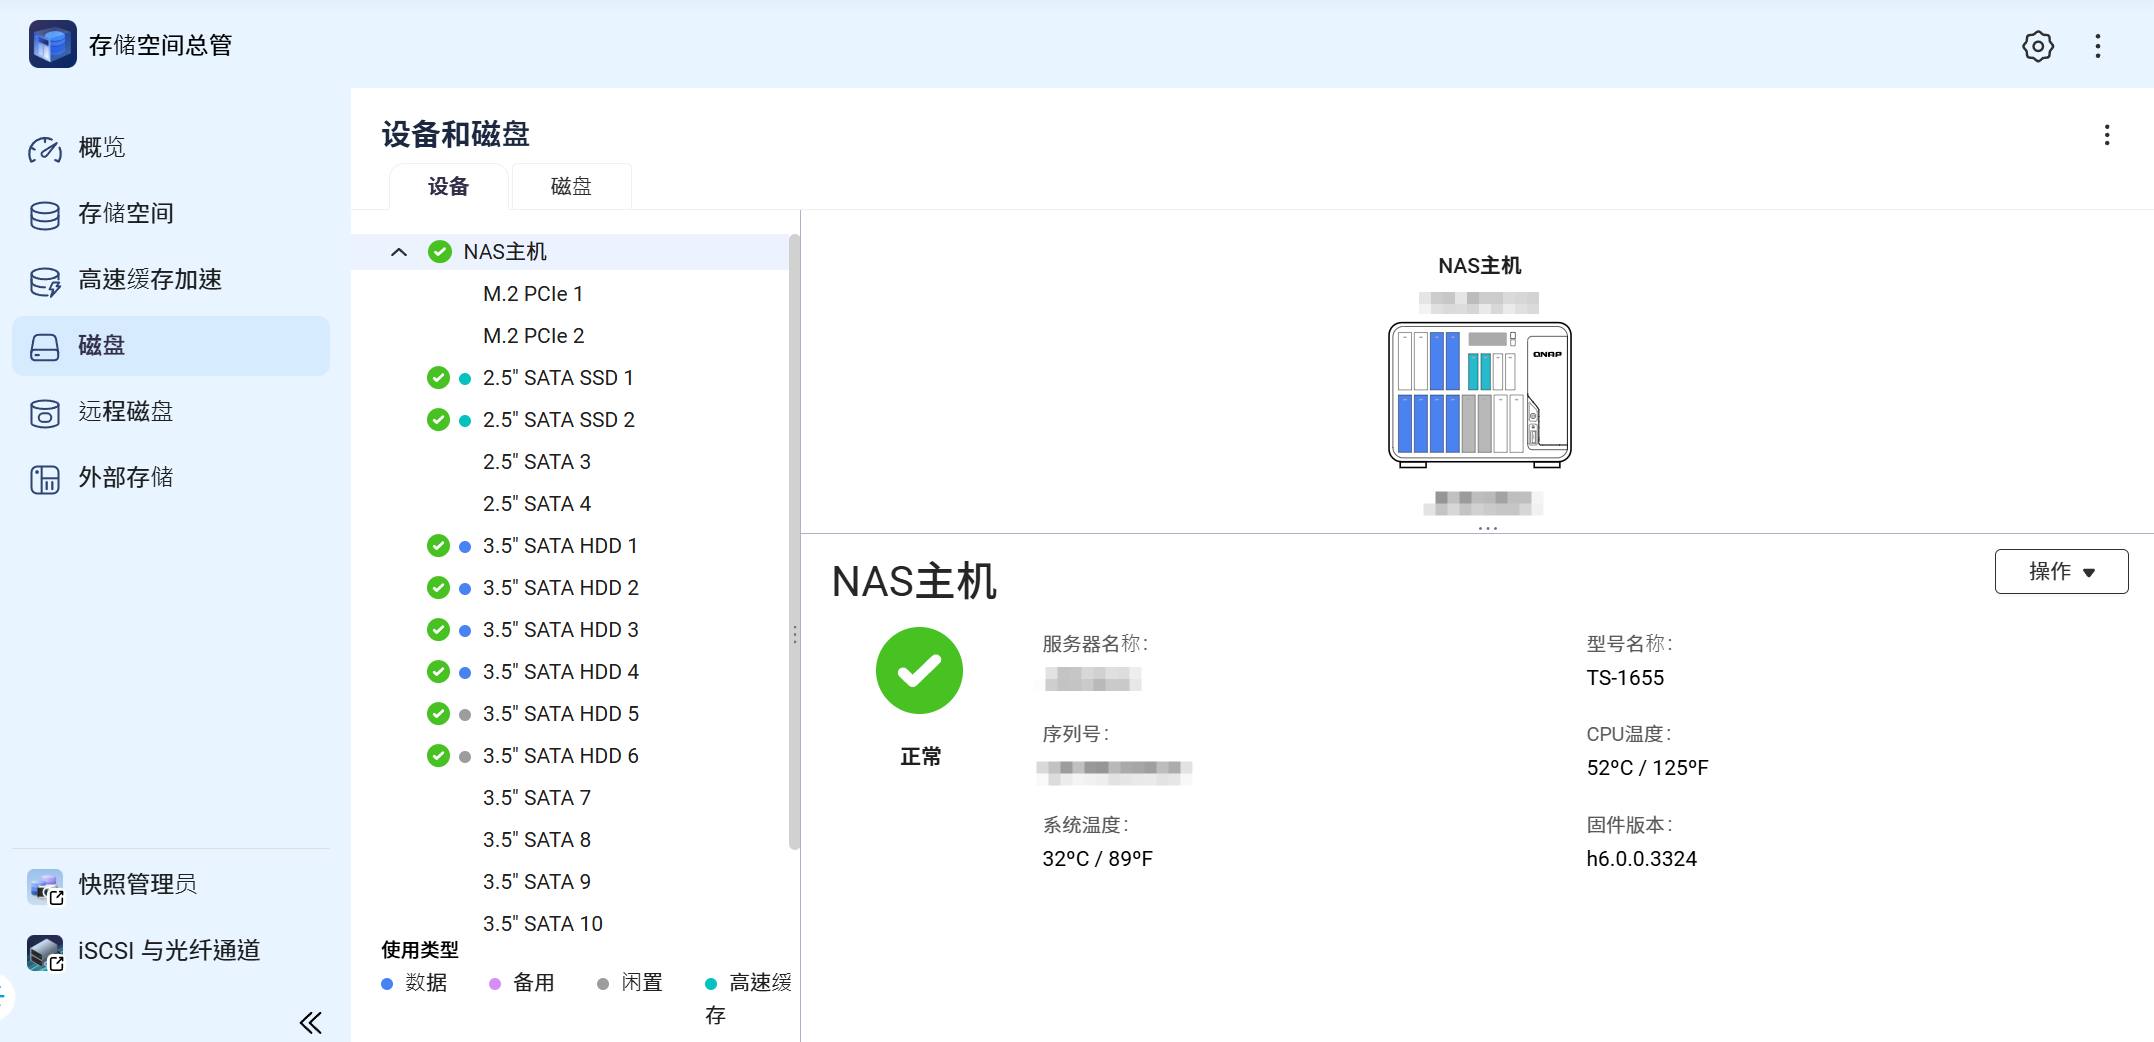This screenshot has height=1042, width=2154.
Task: Click the external storage icon
Action: pos(45,478)
